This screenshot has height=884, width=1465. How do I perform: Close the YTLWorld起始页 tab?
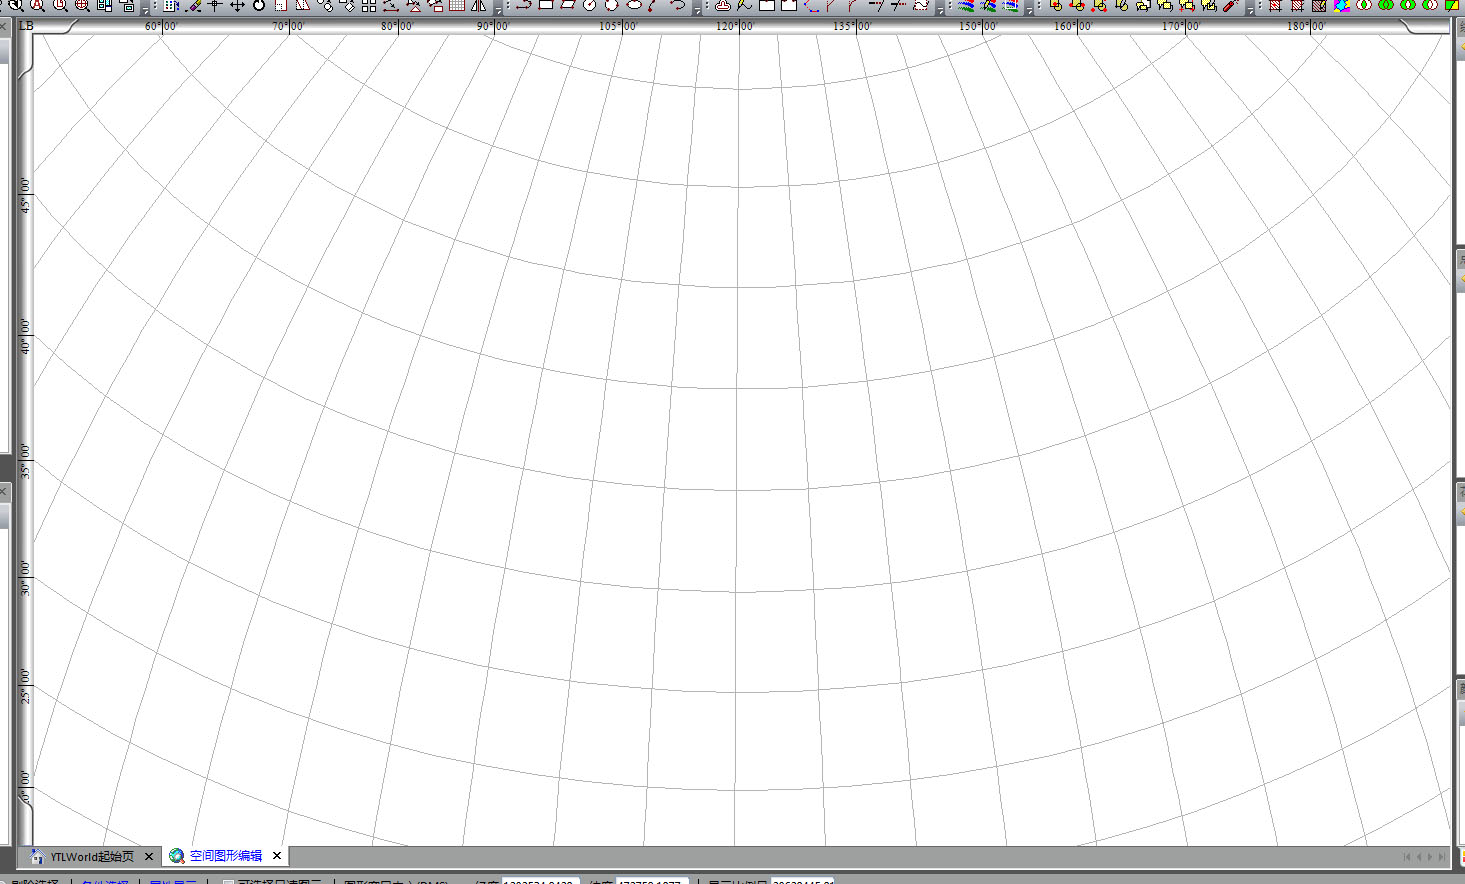(x=149, y=856)
